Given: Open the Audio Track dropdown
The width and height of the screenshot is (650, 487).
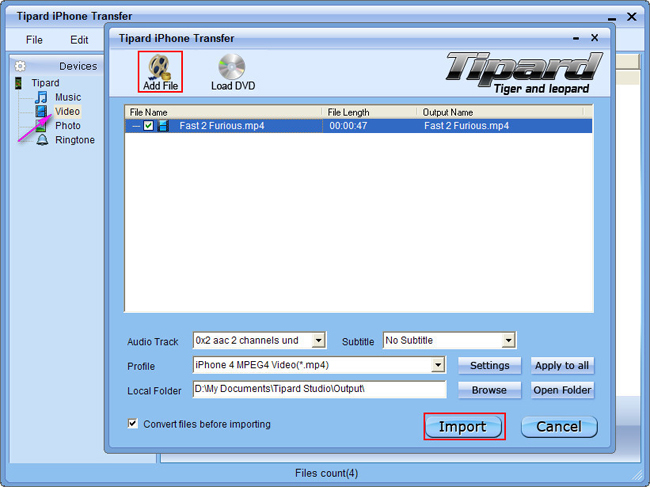Looking at the screenshot, I should point(318,340).
